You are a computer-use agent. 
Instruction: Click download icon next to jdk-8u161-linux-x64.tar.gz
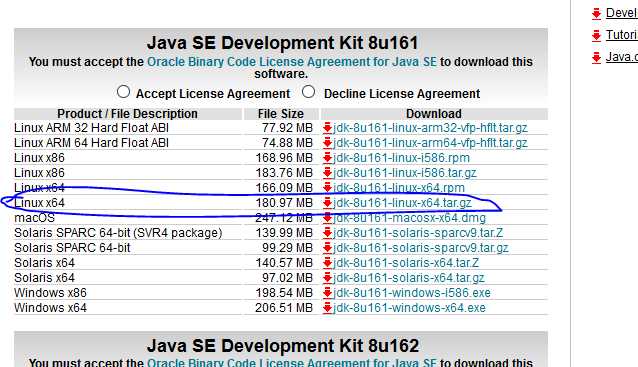[327, 203]
